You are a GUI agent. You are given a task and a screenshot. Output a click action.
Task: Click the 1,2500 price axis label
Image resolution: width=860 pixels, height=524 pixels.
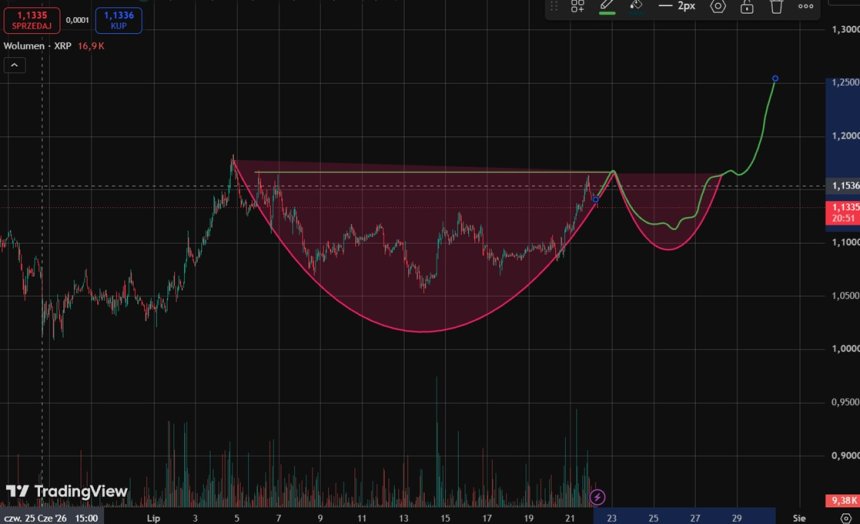click(845, 82)
